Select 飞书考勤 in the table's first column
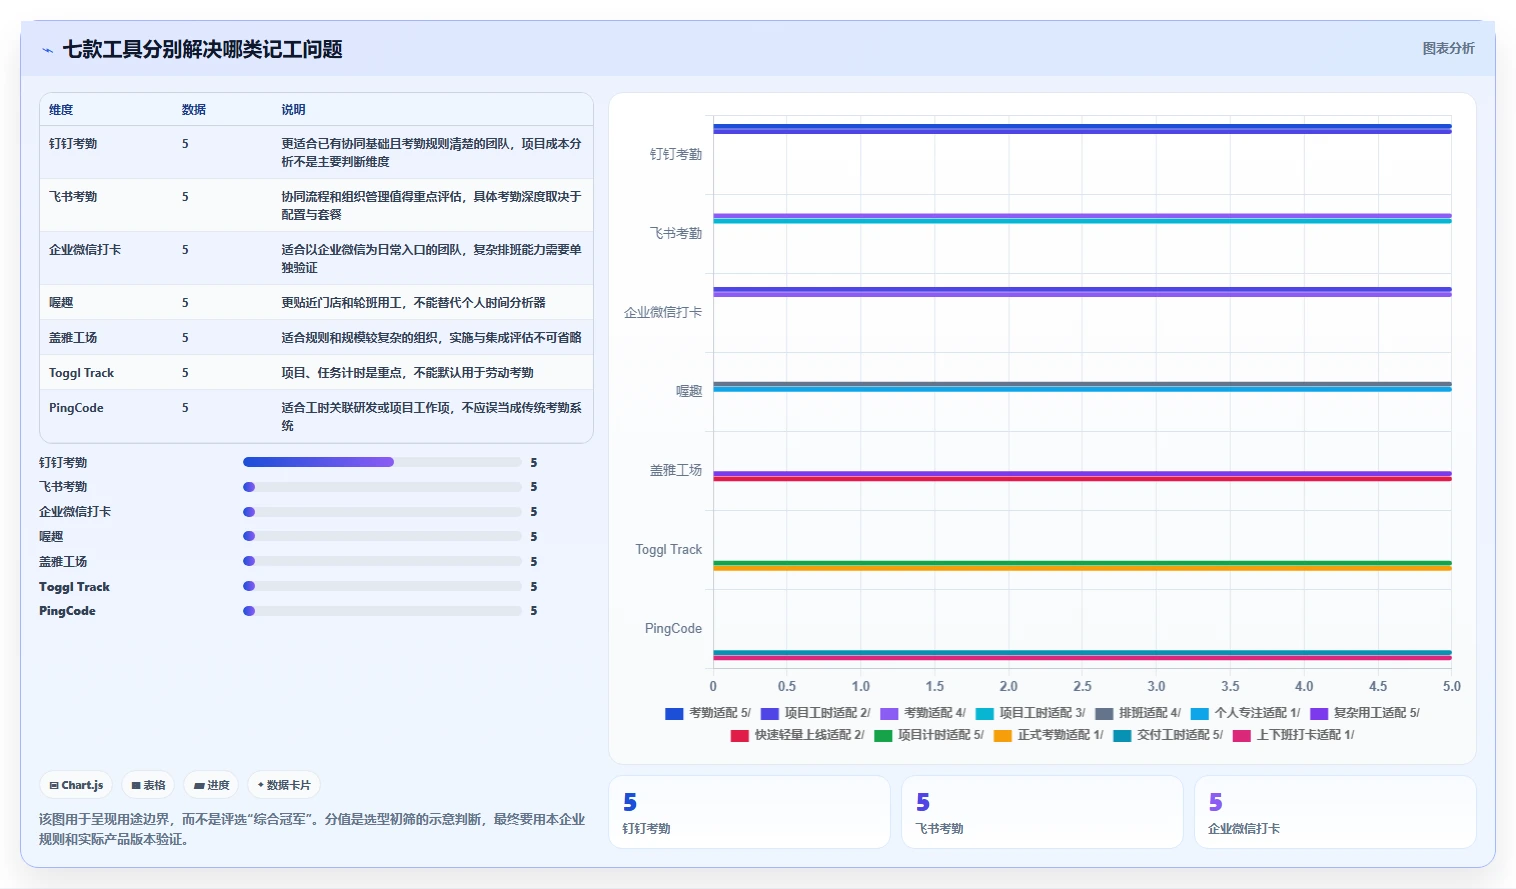The height and width of the screenshot is (889, 1516). [73, 197]
